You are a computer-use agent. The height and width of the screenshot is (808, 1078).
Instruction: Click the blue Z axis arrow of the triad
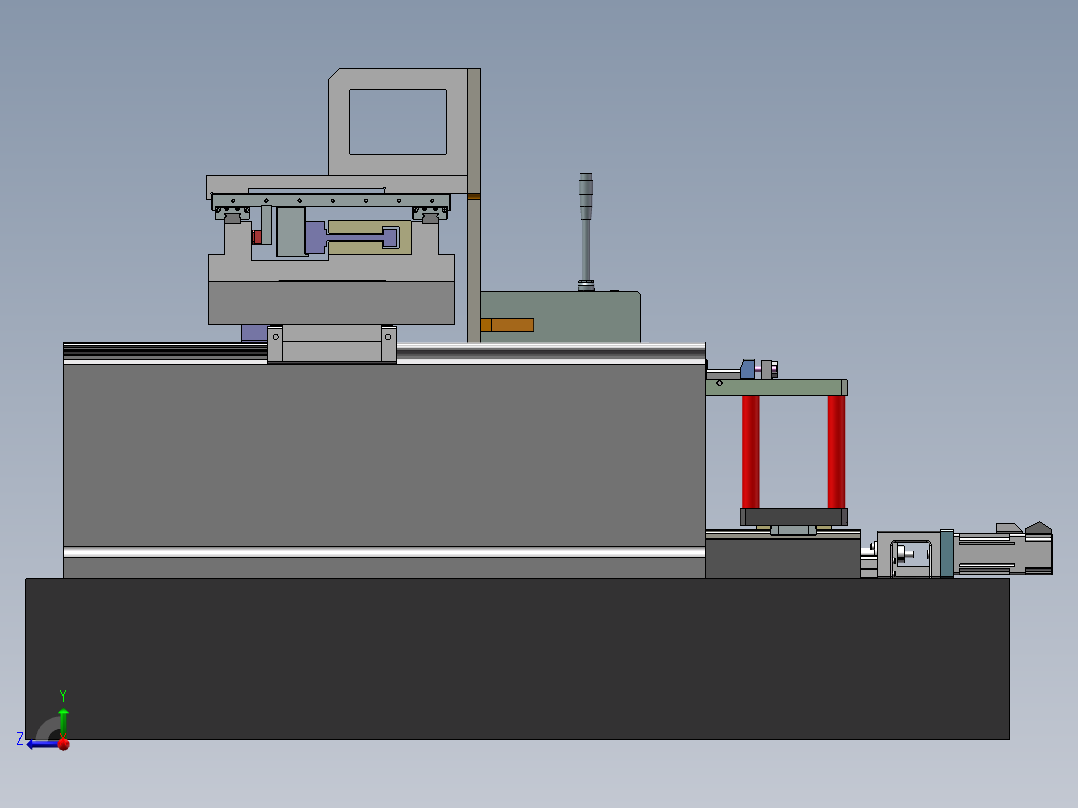click(x=41, y=744)
